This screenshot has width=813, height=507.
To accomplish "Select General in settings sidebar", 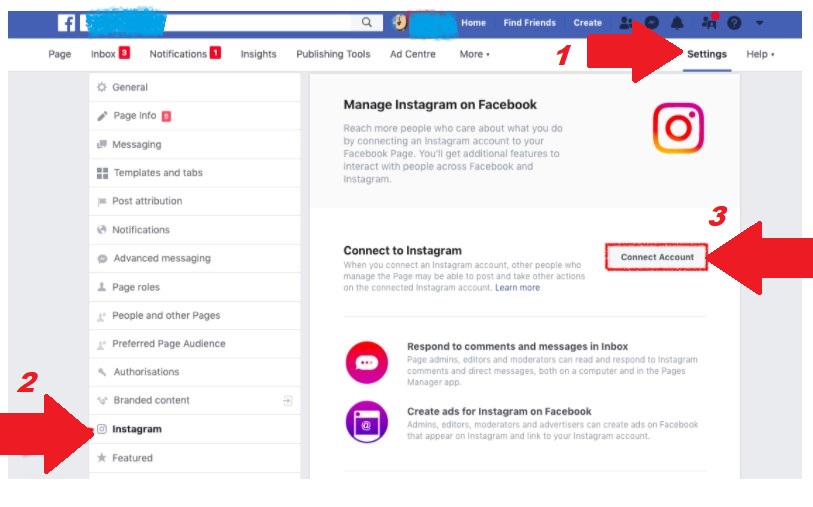I will point(194,87).
